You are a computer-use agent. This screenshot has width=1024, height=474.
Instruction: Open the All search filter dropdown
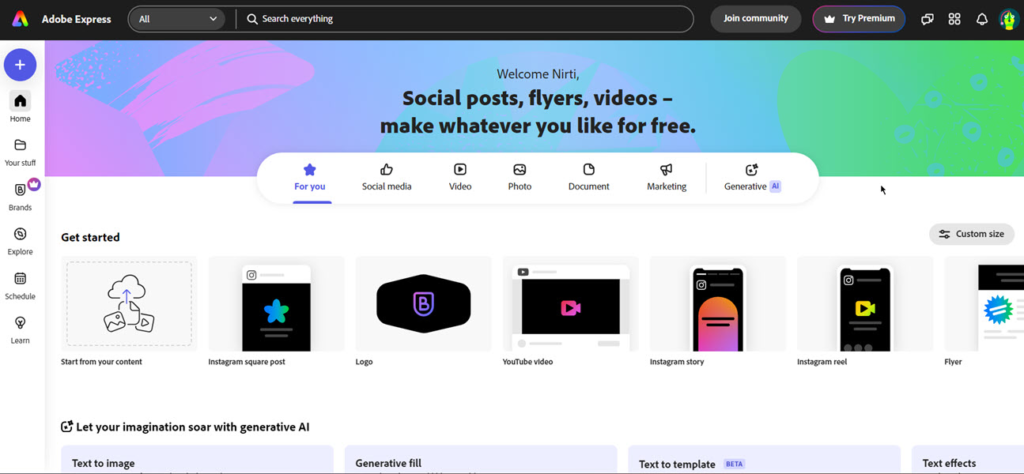click(177, 19)
